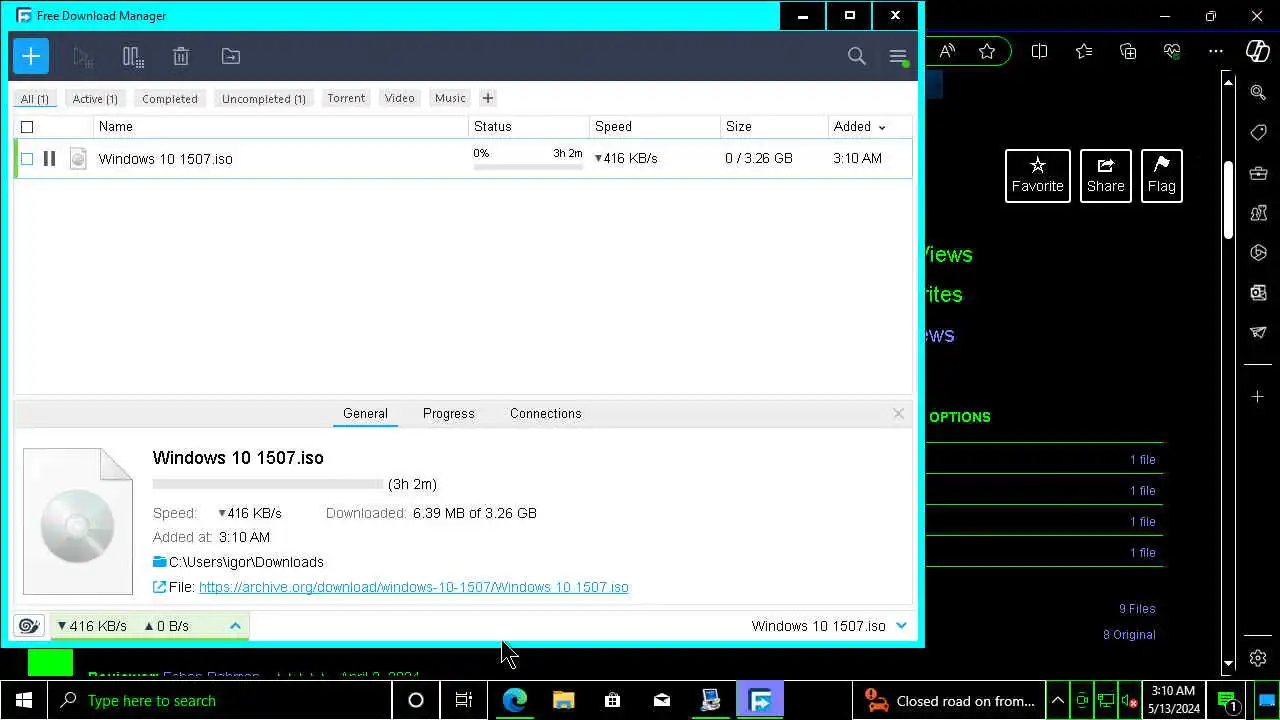Pause the Windows 10 1507.iso download
The image size is (1280, 720).
49,158
